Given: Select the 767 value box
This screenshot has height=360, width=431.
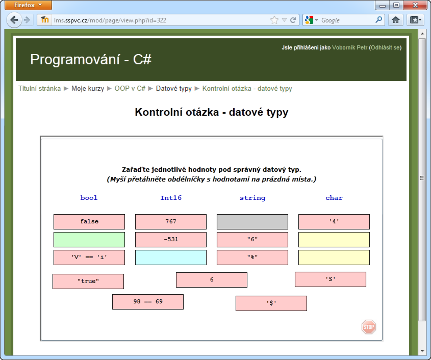Looking at the screenshot, I should coord(171,222).
